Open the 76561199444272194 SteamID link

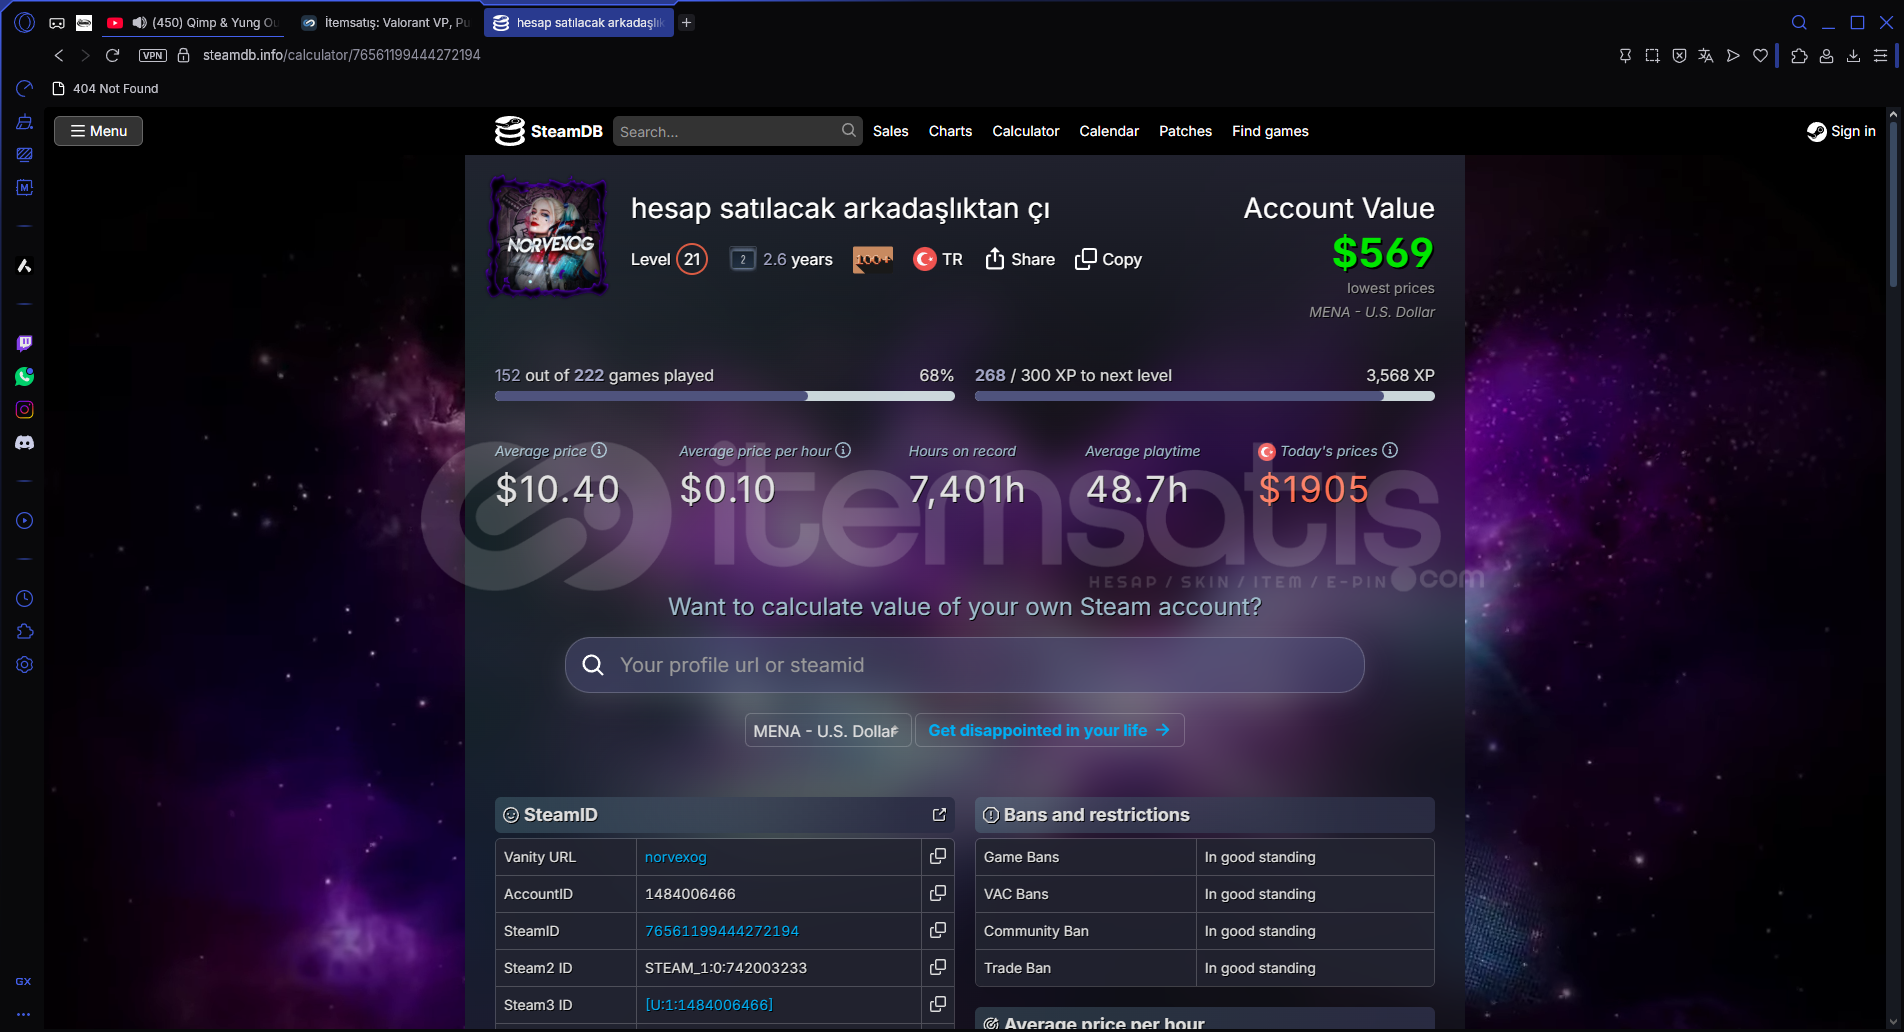click(x=722, y=931)
